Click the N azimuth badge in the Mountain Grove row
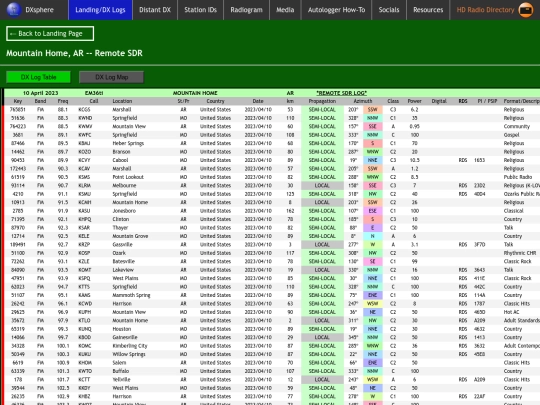Screen dimensions: 540x405 [373, 236]
